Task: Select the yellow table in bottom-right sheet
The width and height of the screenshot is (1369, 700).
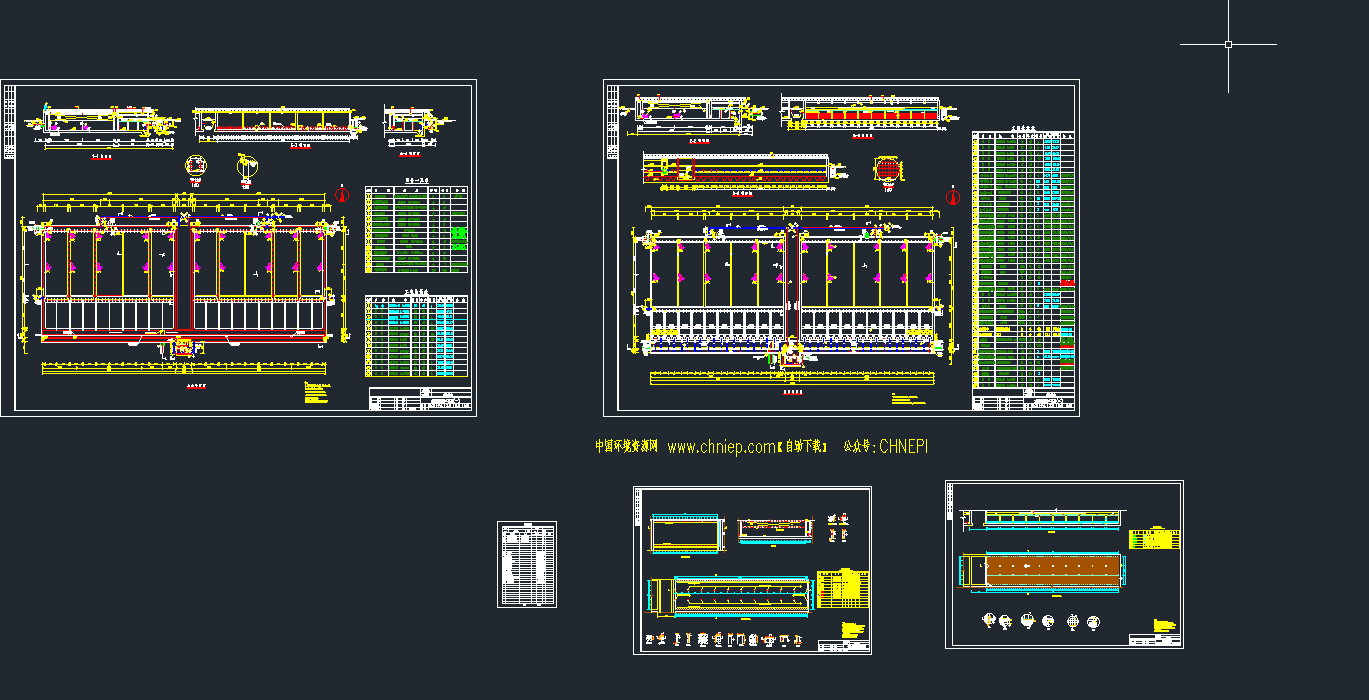Action: [x=1154, y=538]
